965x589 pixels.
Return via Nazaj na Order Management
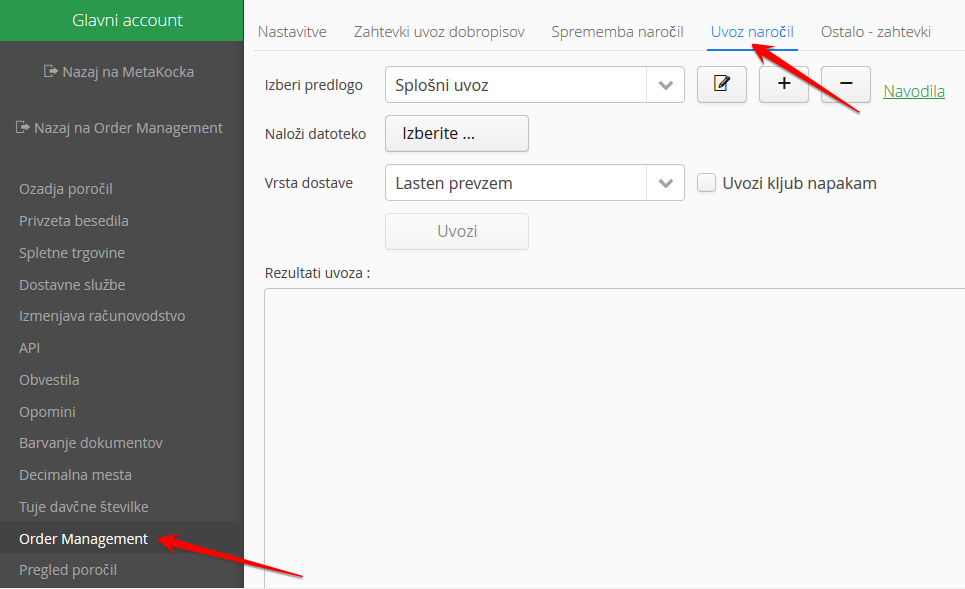(x=119, y=128)
